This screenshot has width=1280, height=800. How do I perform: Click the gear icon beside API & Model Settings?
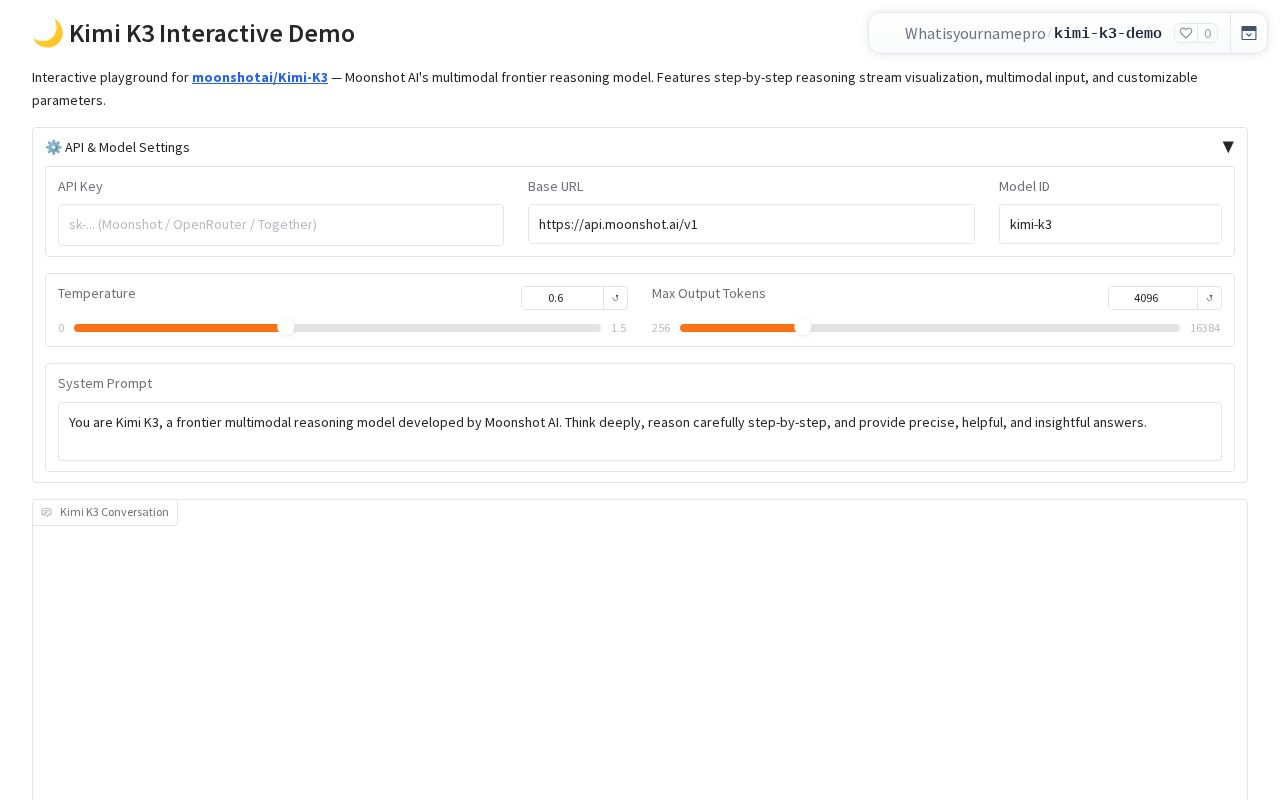point(53,147)
